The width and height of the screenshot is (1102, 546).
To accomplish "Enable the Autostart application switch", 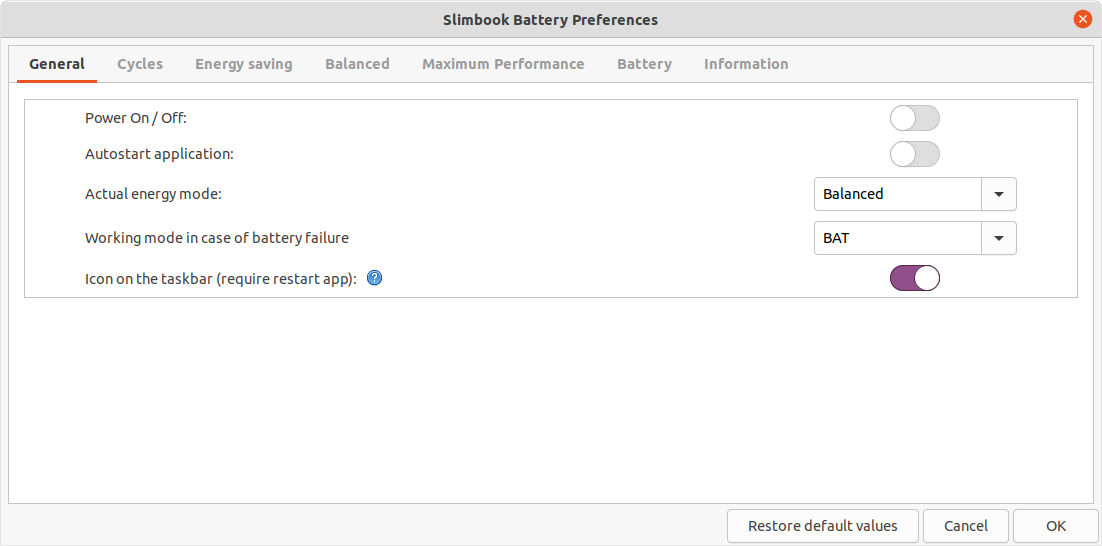I will click(x=914, y=154).
